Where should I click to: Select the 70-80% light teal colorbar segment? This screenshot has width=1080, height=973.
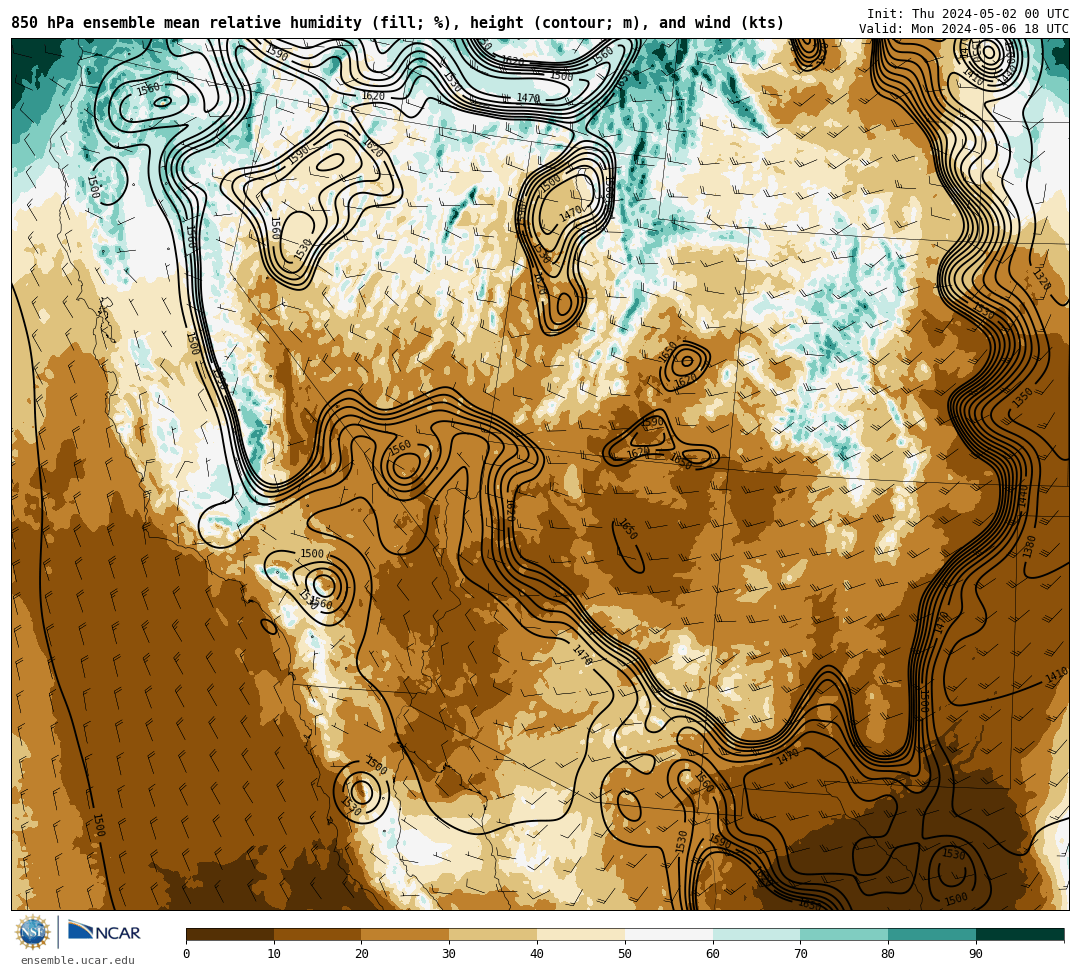(844, 934)
